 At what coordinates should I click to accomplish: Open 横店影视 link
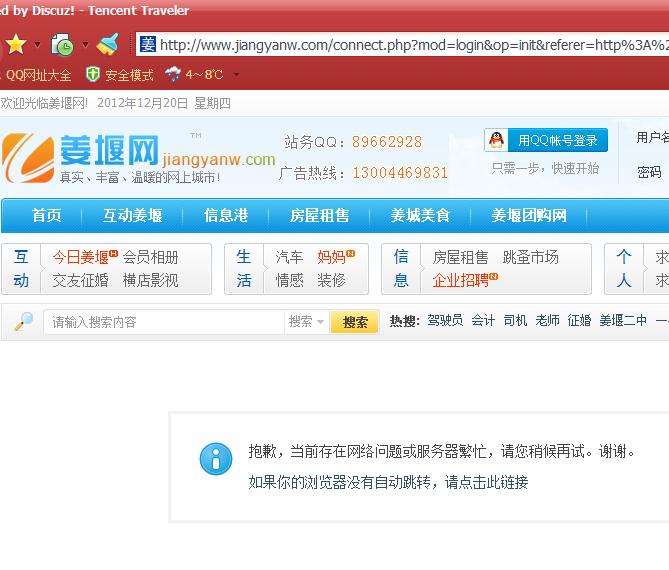151,280
